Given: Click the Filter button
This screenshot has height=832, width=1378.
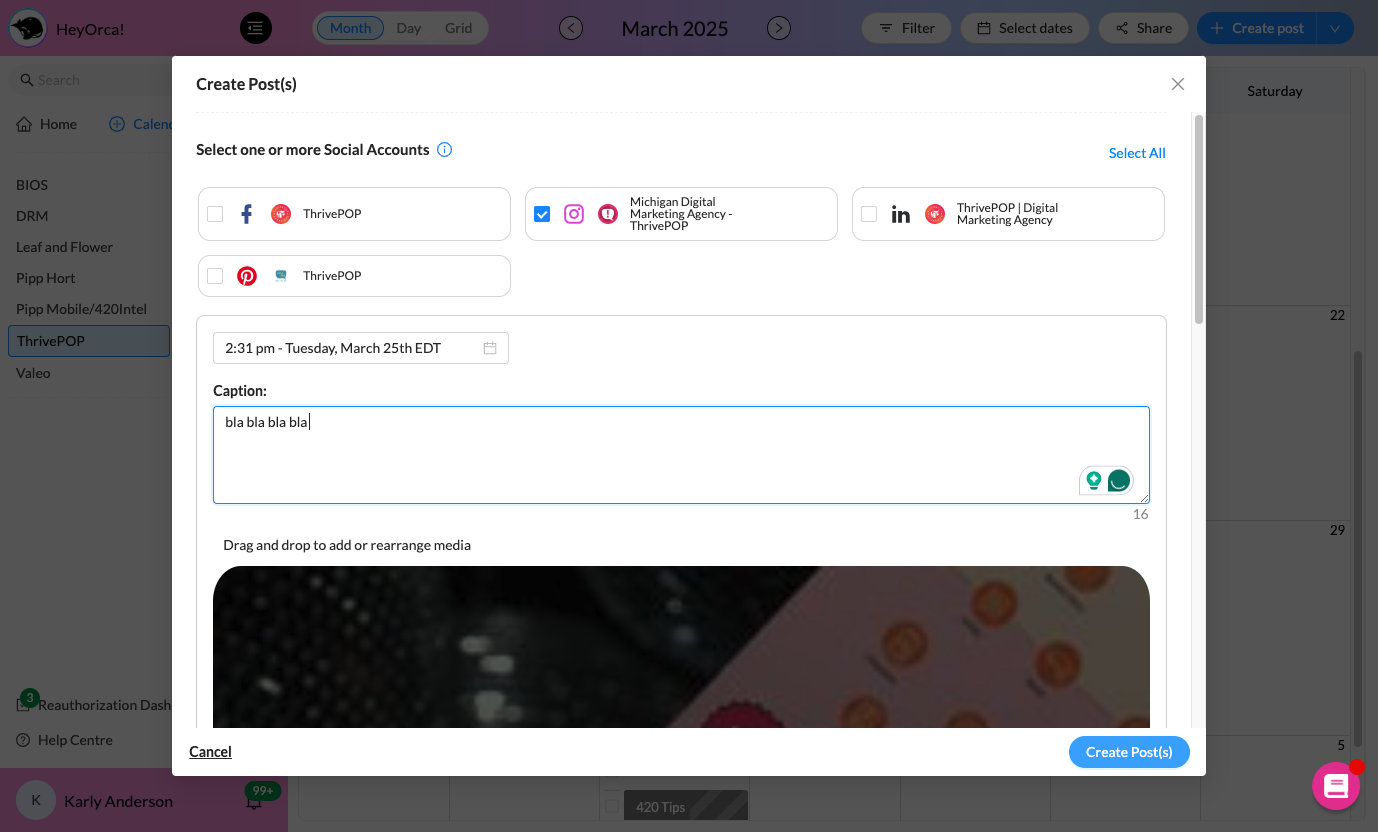Looking at the screenshot, I should 908,28.
